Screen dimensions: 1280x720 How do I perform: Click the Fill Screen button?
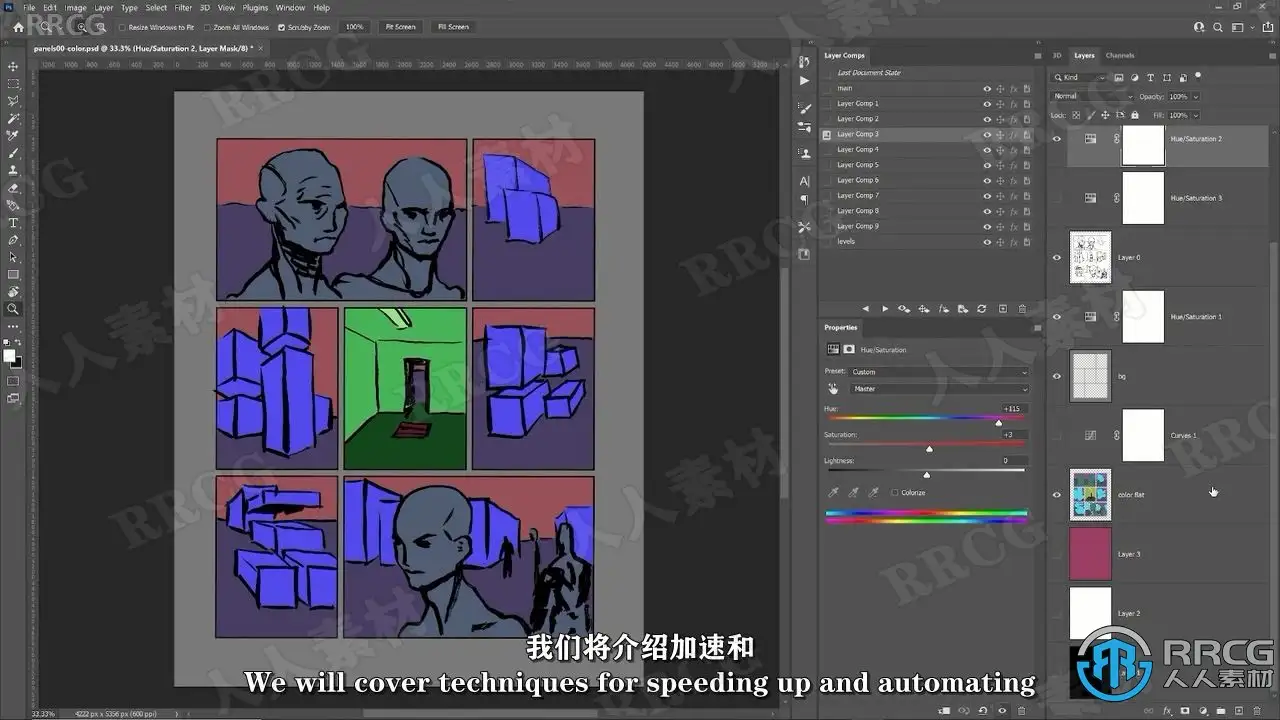pos(453,27)
